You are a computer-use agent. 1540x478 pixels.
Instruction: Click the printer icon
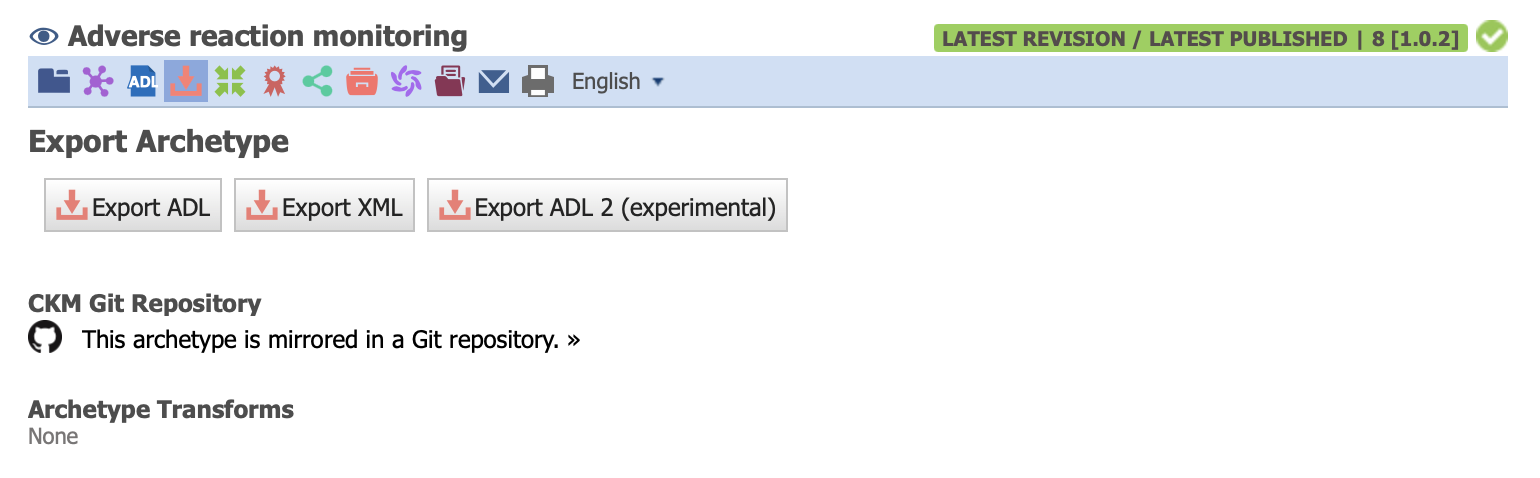pyautogui.click(x=538, y=81)
